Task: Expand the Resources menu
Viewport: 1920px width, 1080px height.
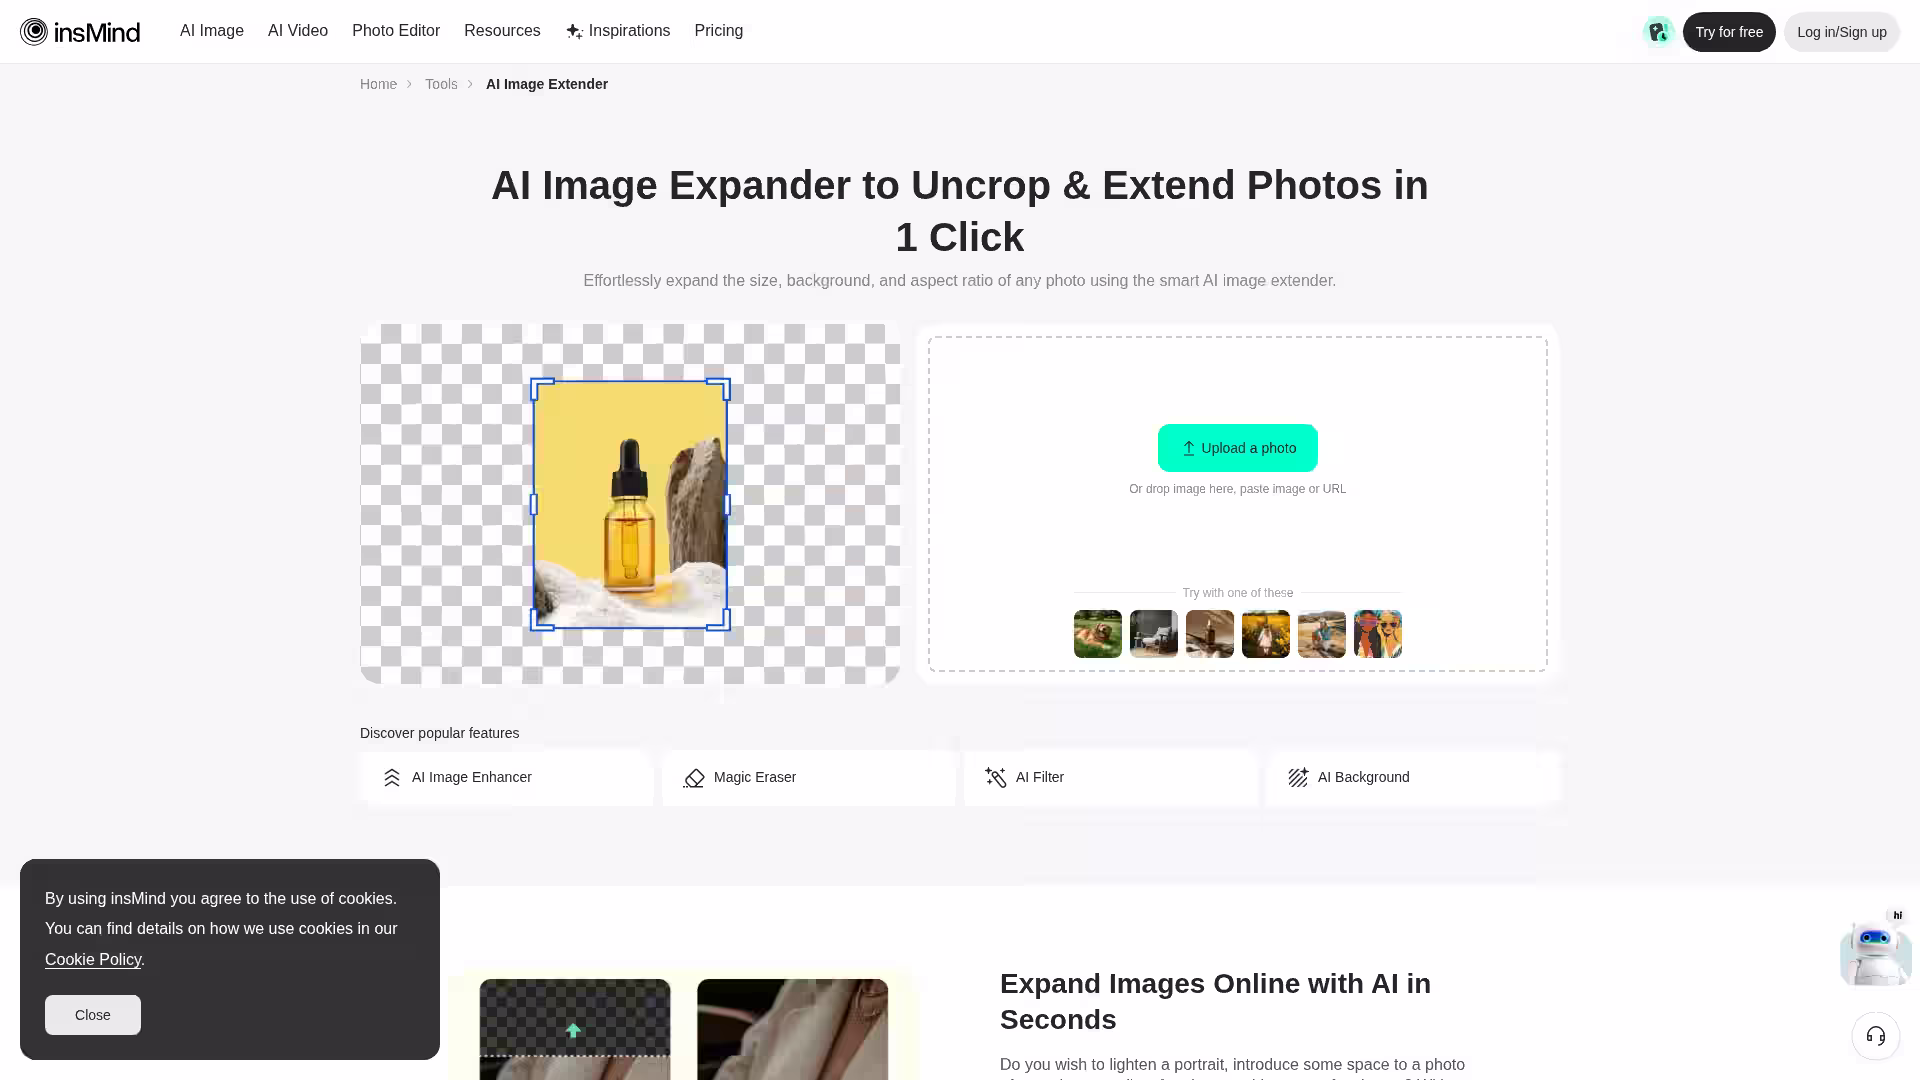Action: (x=502, y=31)
